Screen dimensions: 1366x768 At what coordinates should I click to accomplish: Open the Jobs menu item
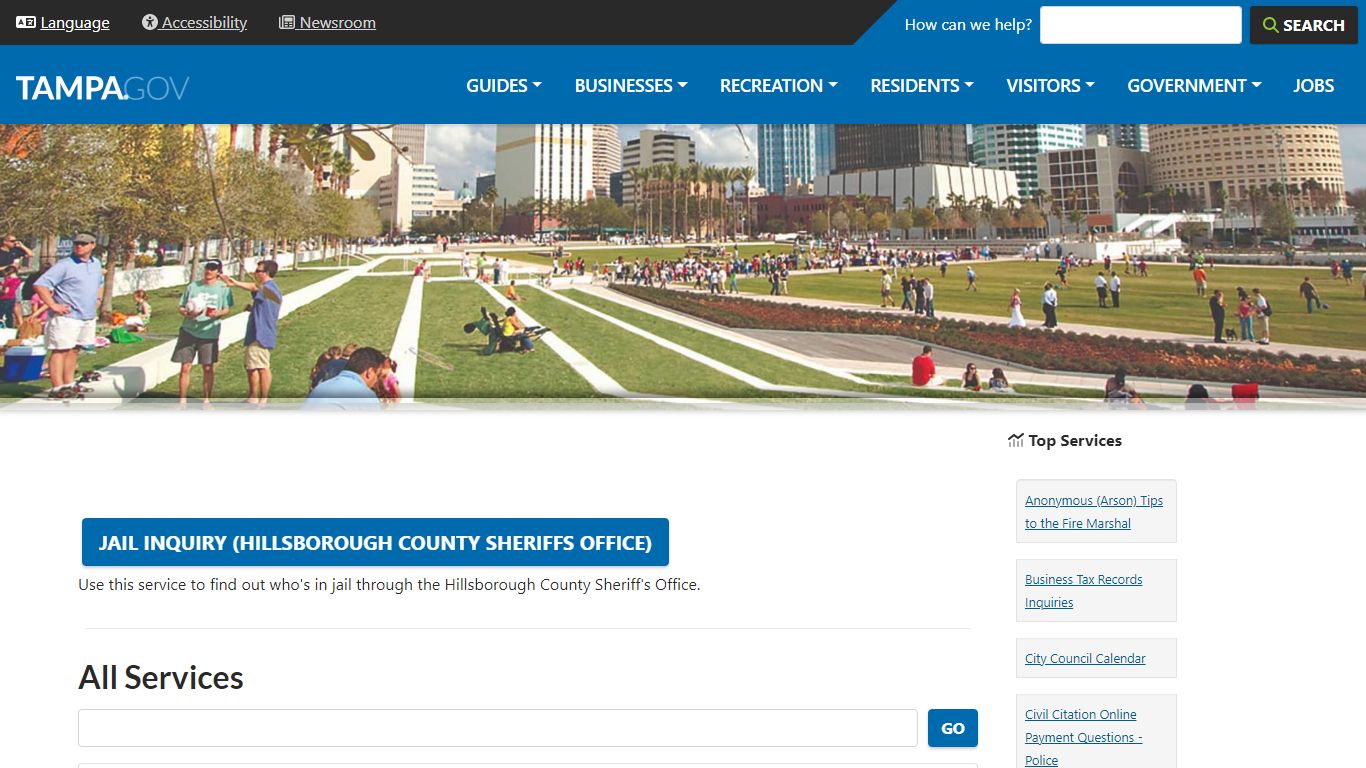(x=1314, y=85)
